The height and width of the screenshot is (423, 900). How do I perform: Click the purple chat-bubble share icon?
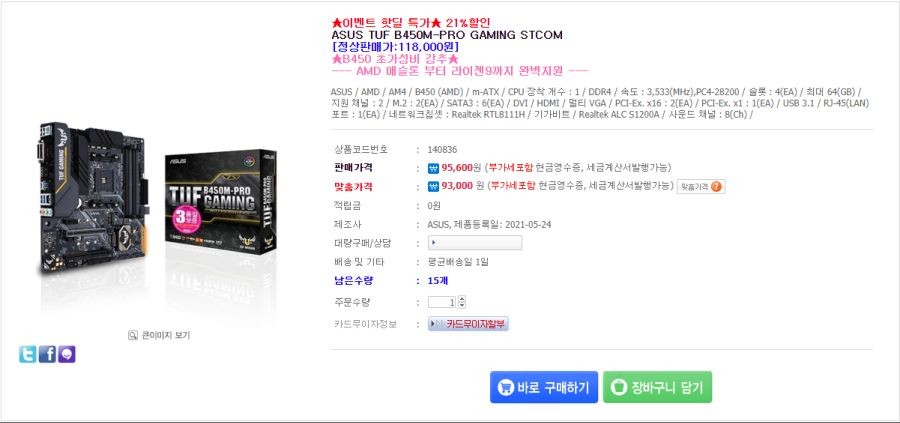[x=67, y=355]
